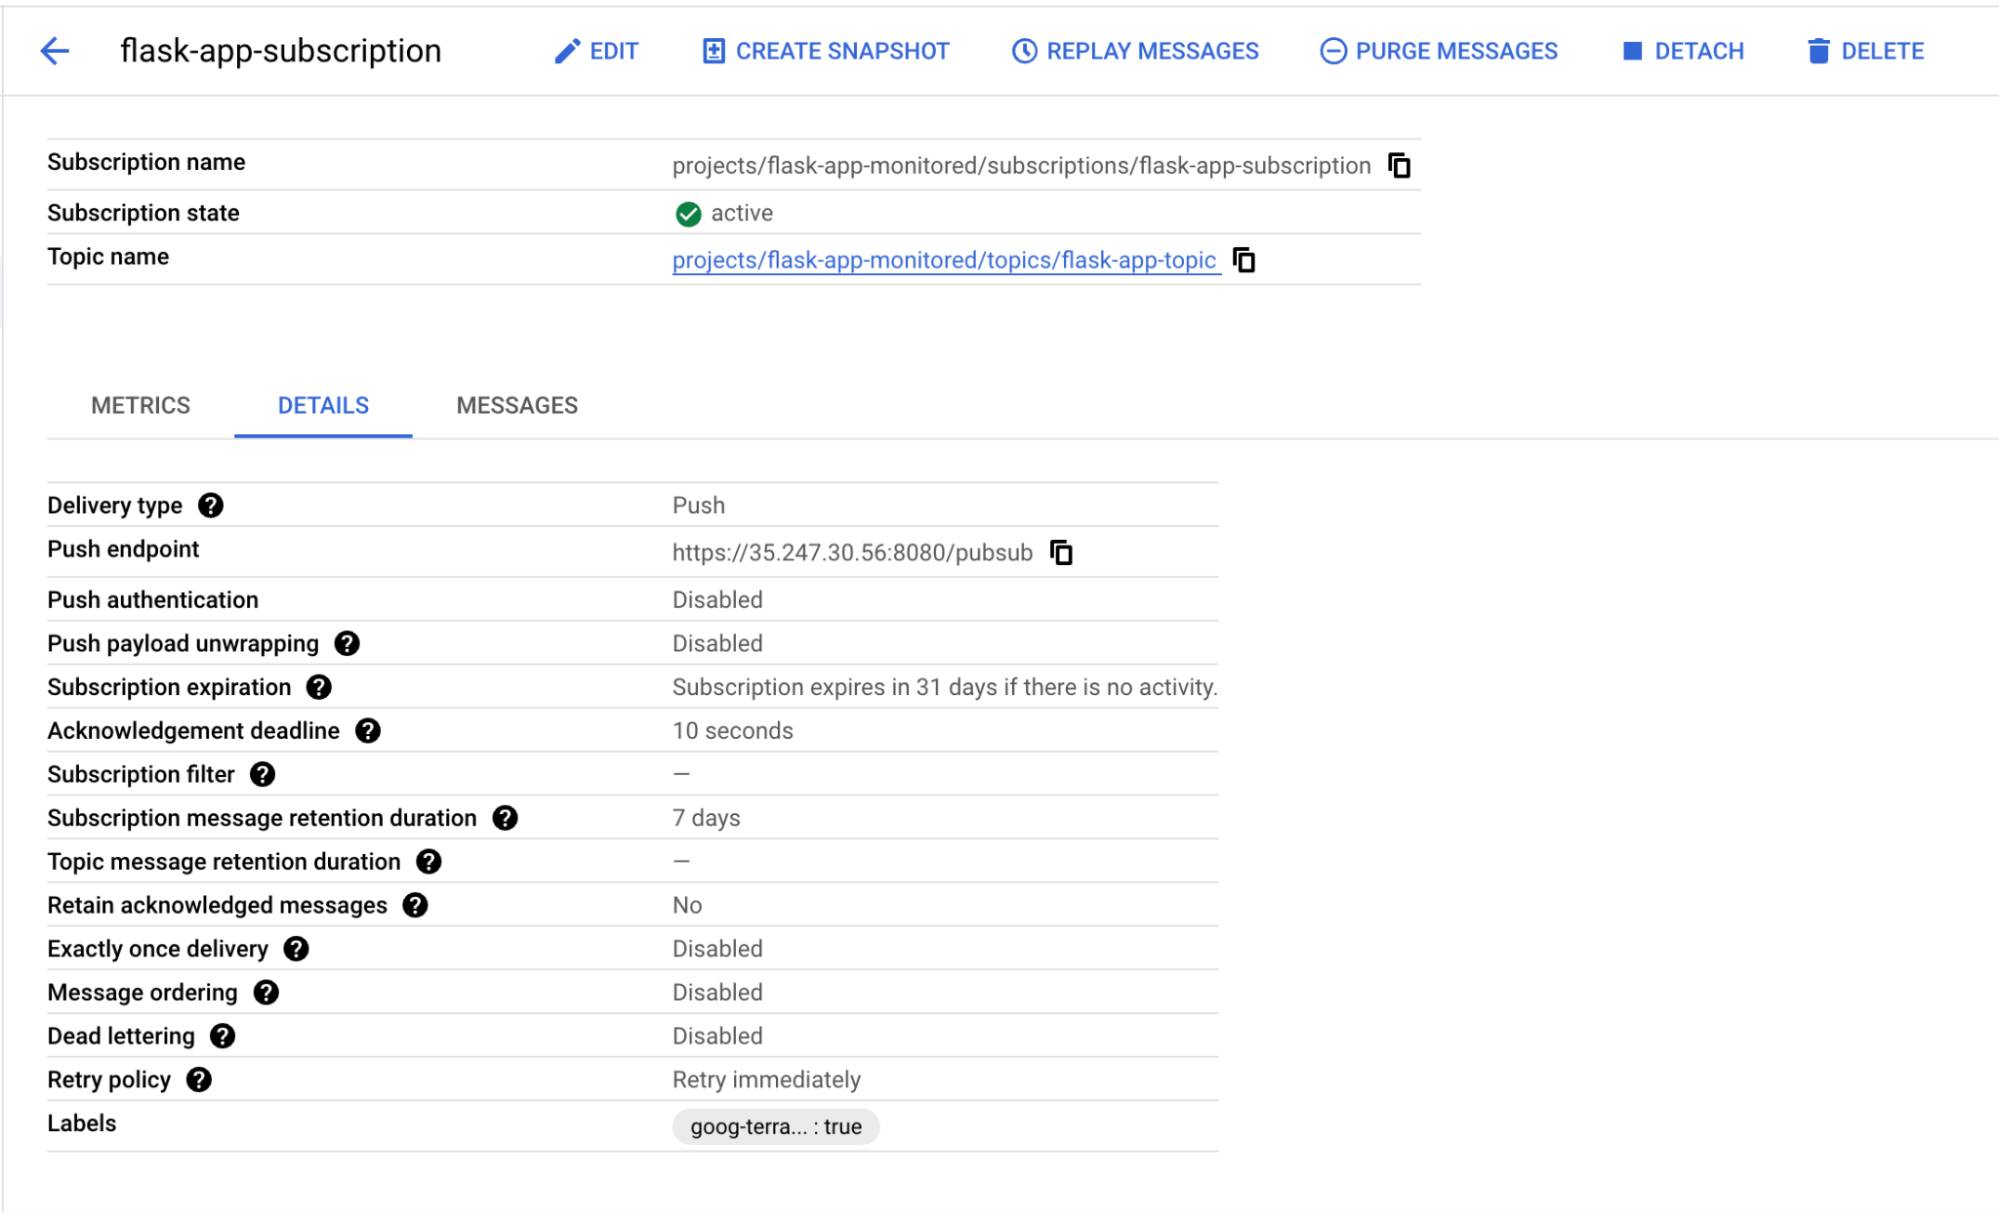Open help for Message ordering
The image size is (1999, 1213).
pos(265,993)
